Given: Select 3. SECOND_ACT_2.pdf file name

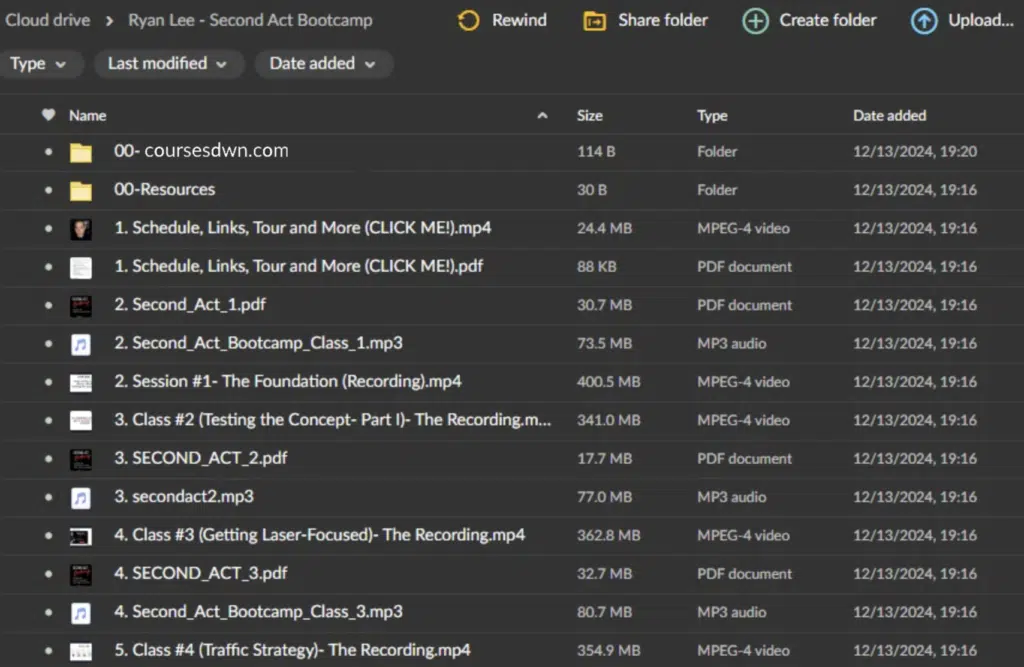Looking at the screenshot, I should (x=200, y=459).
